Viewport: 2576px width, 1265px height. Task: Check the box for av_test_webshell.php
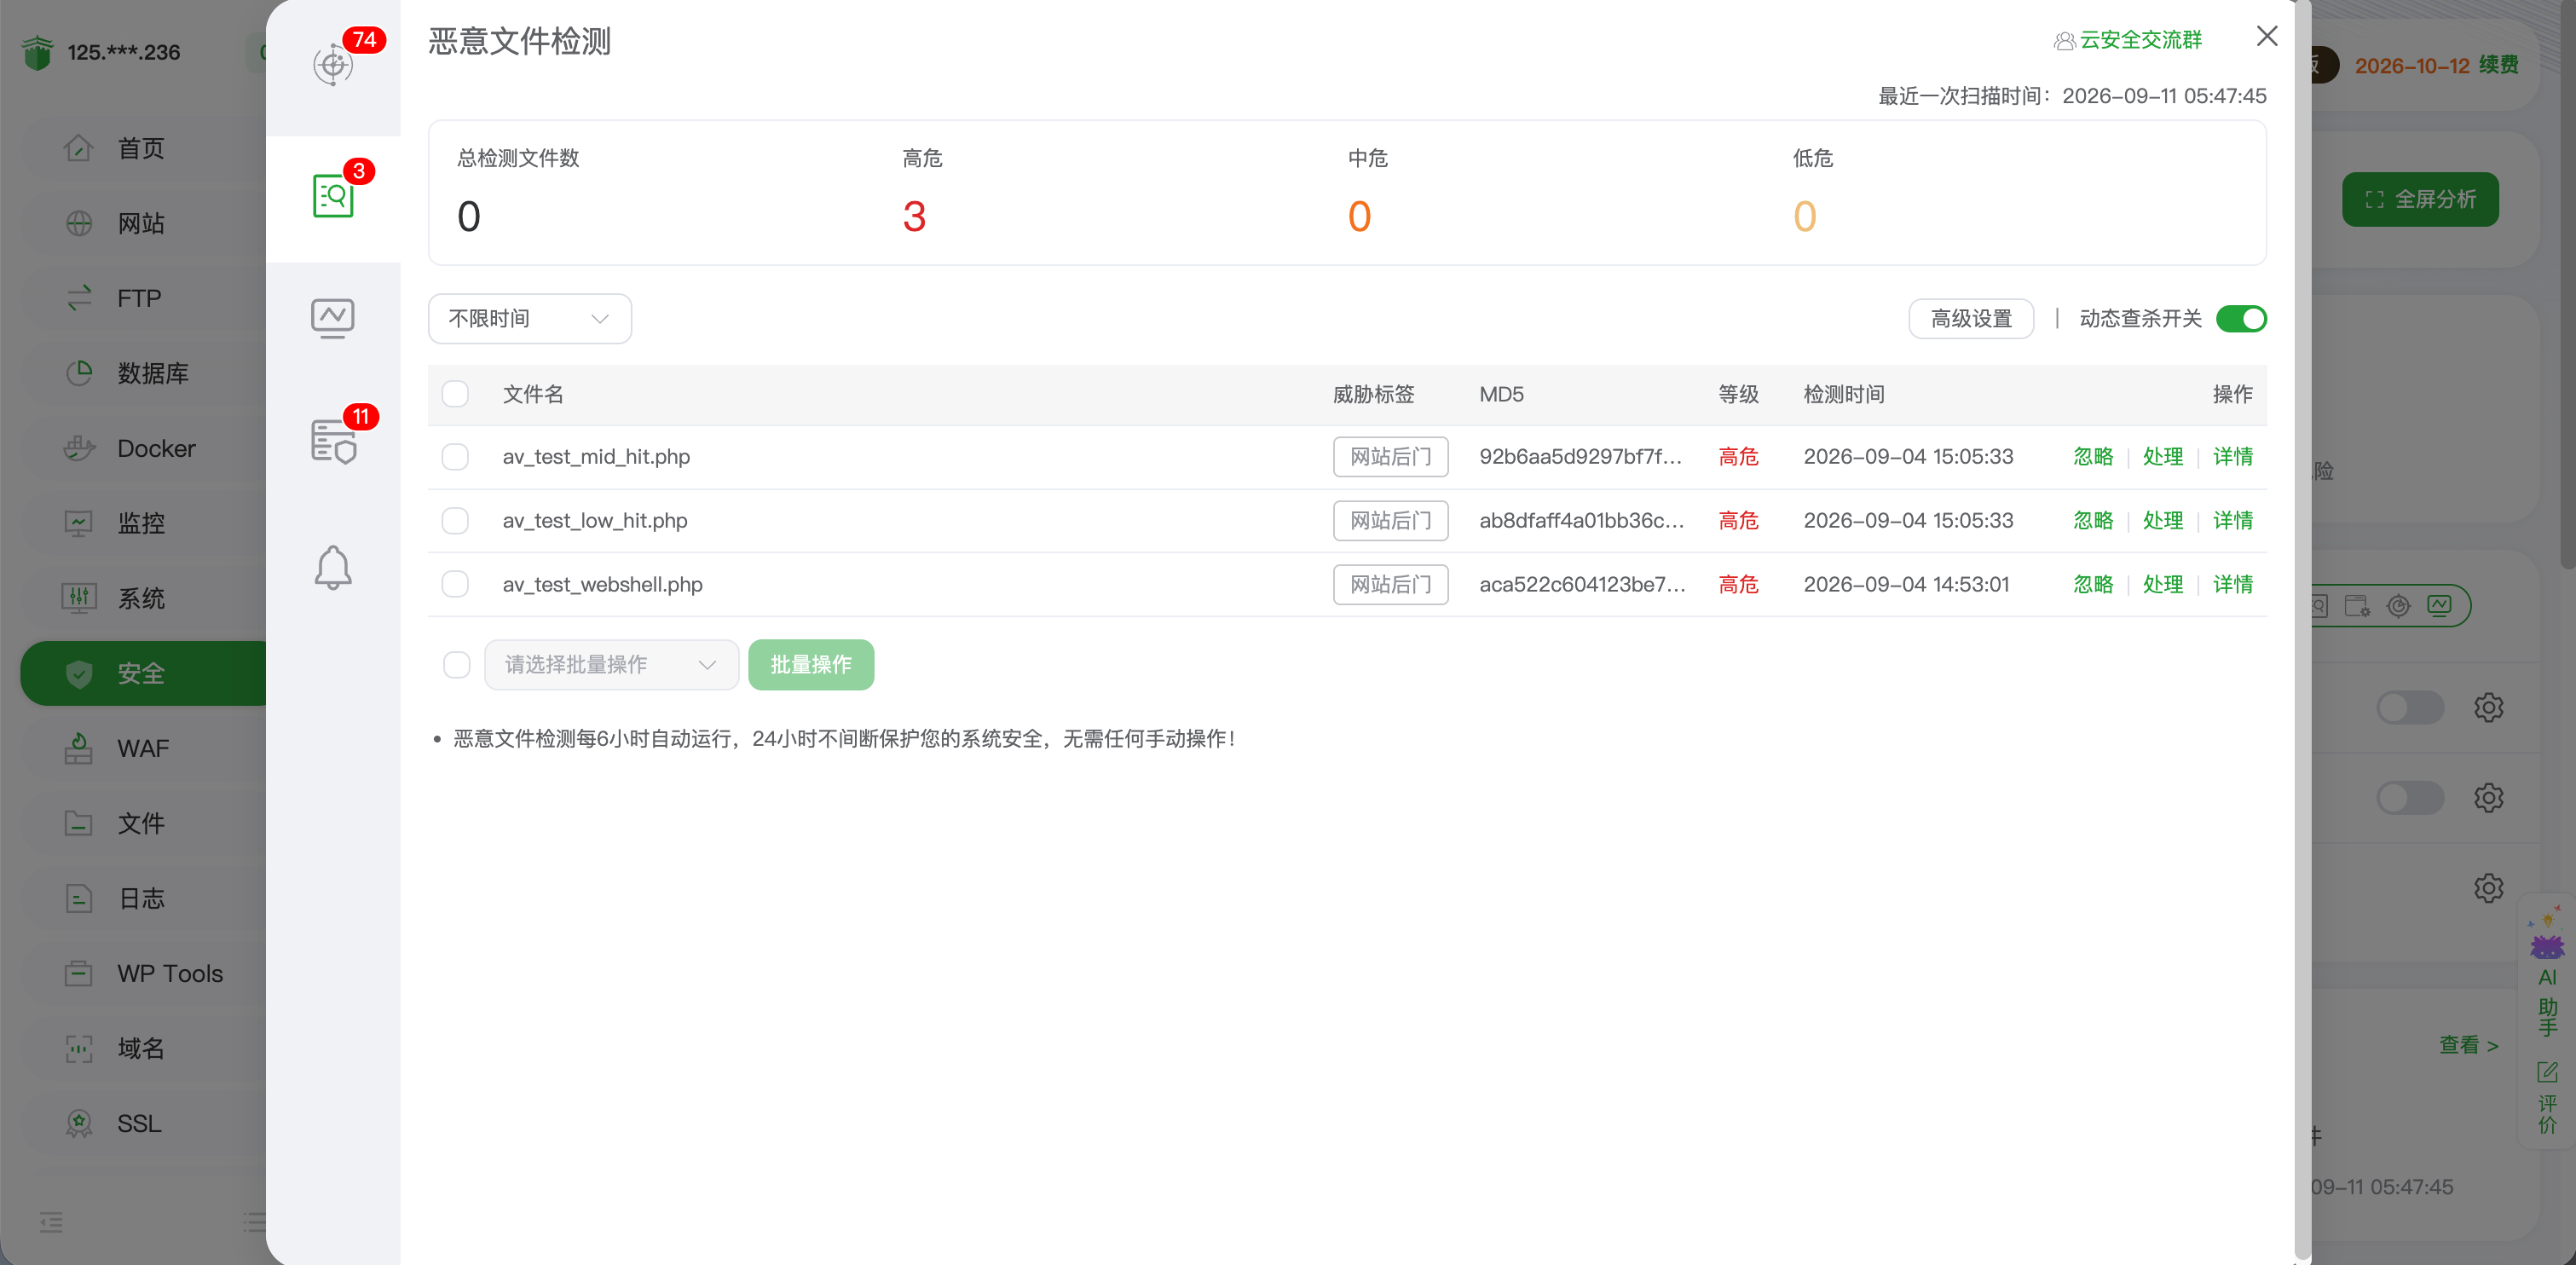point(455,584)
